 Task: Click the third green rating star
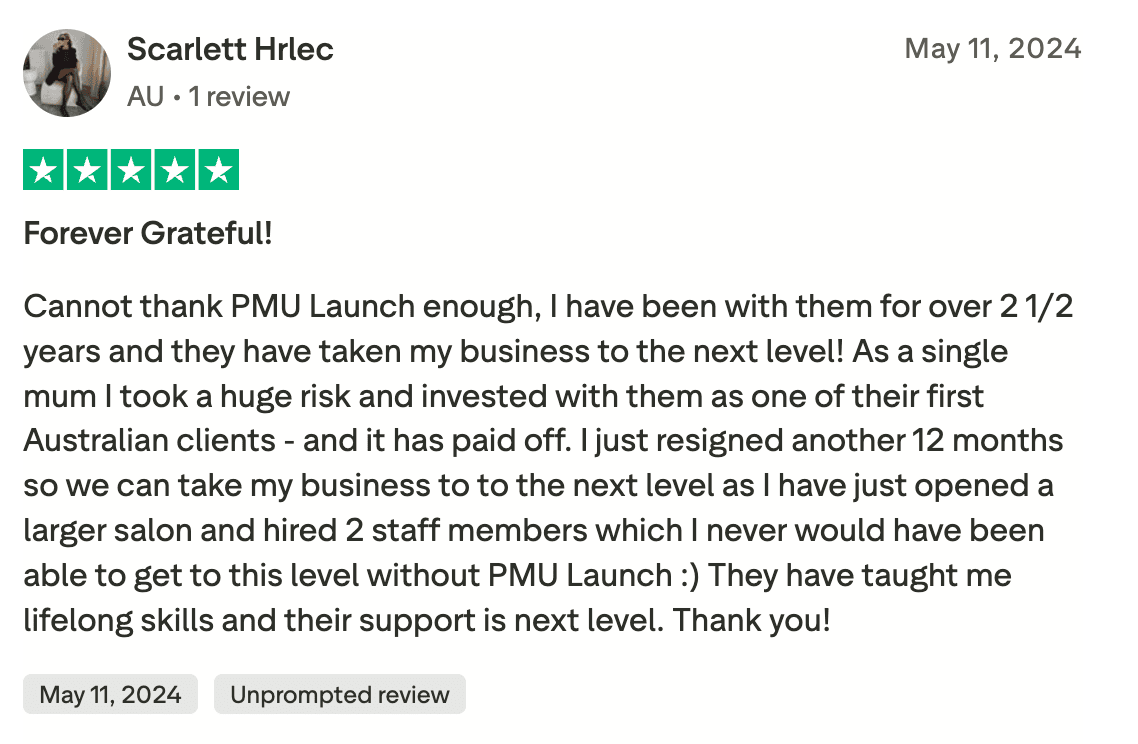click(x=131, y=170)
